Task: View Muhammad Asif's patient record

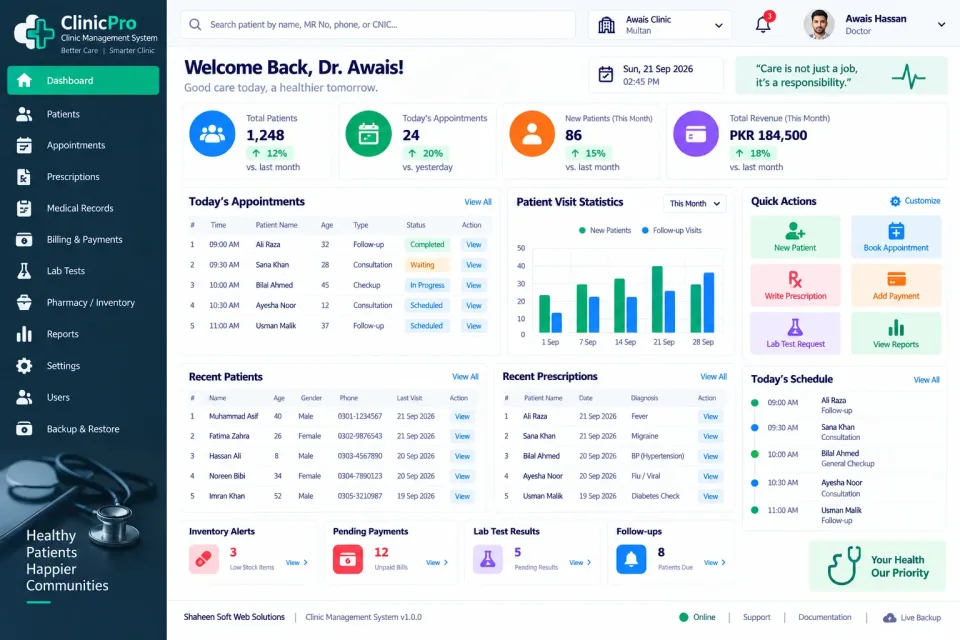Action: coord(462,416)
